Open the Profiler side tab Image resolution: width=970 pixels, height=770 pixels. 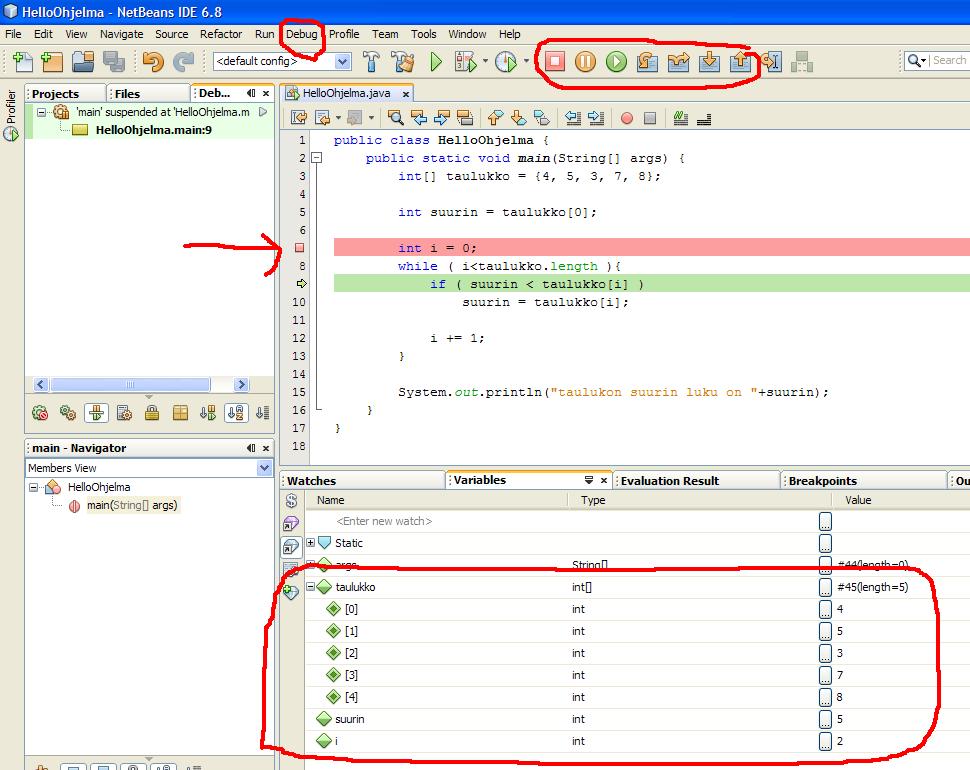pos(11,115)
